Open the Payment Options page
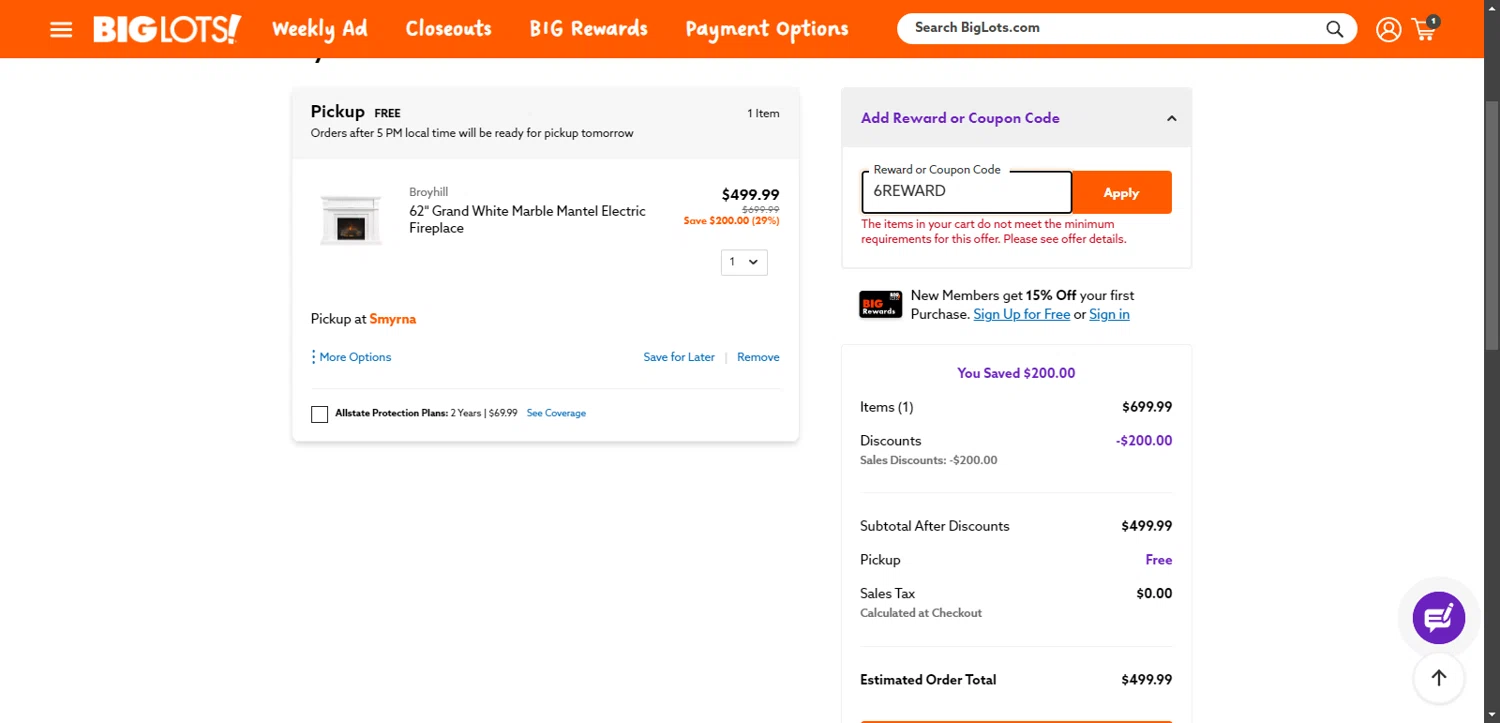1500x723 pixels. (x=767, y=29)
